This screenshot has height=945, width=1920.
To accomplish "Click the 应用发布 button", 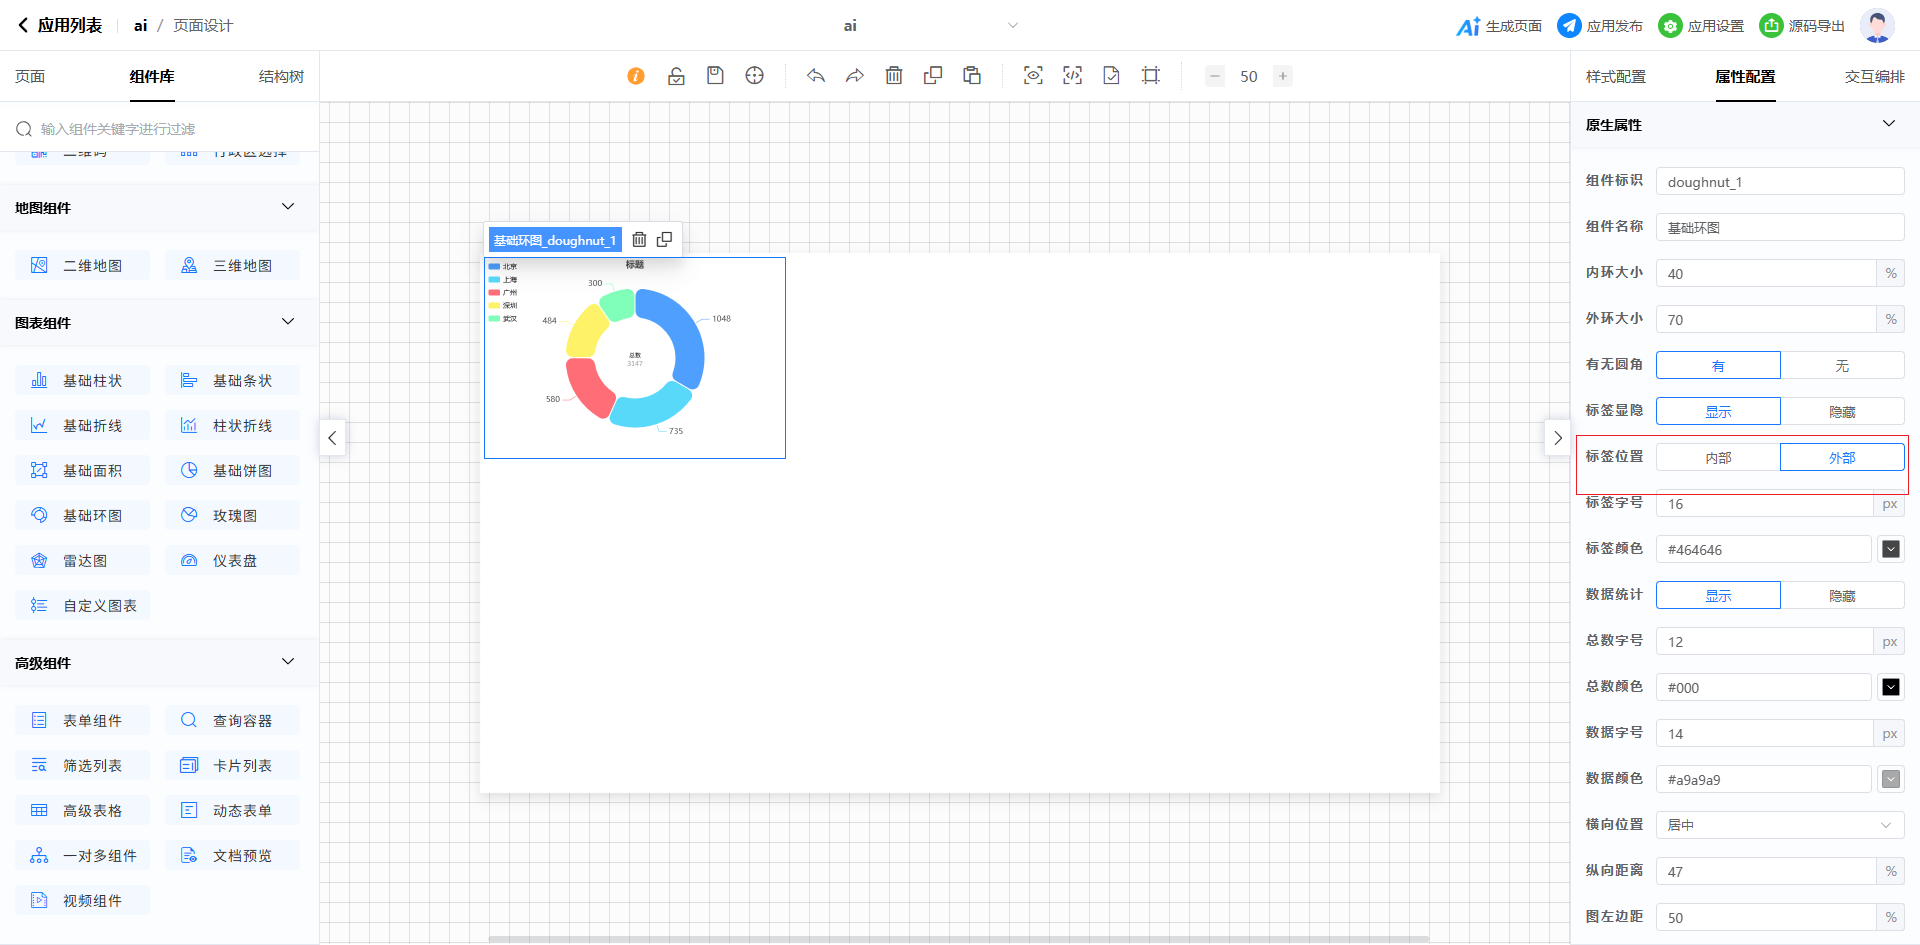I will click(x=1600, y=26).
